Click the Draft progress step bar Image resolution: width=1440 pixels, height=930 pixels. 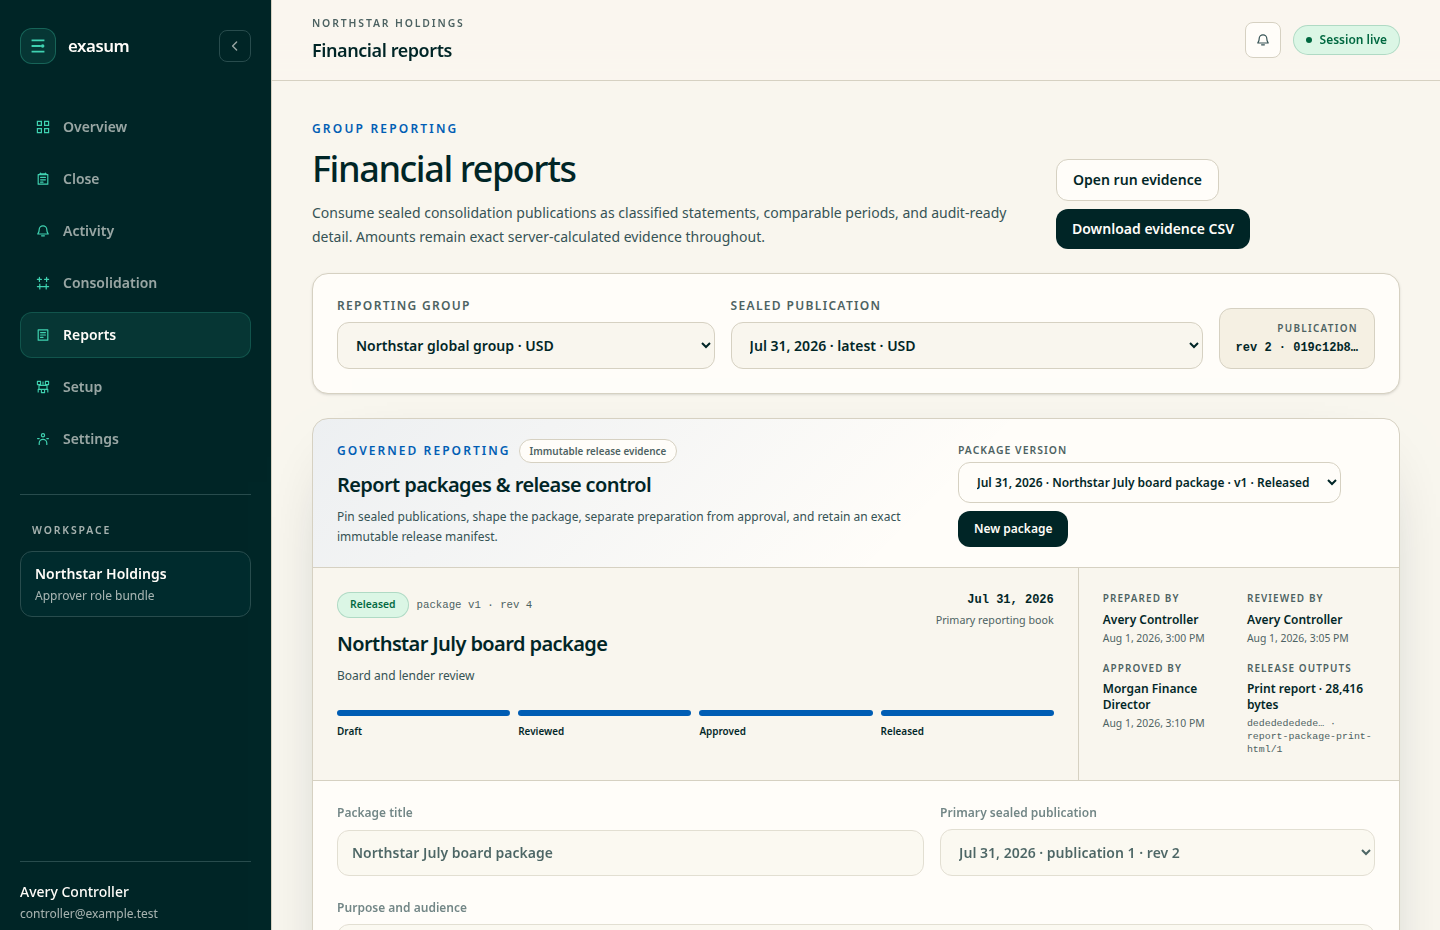(x=423, y=713)
